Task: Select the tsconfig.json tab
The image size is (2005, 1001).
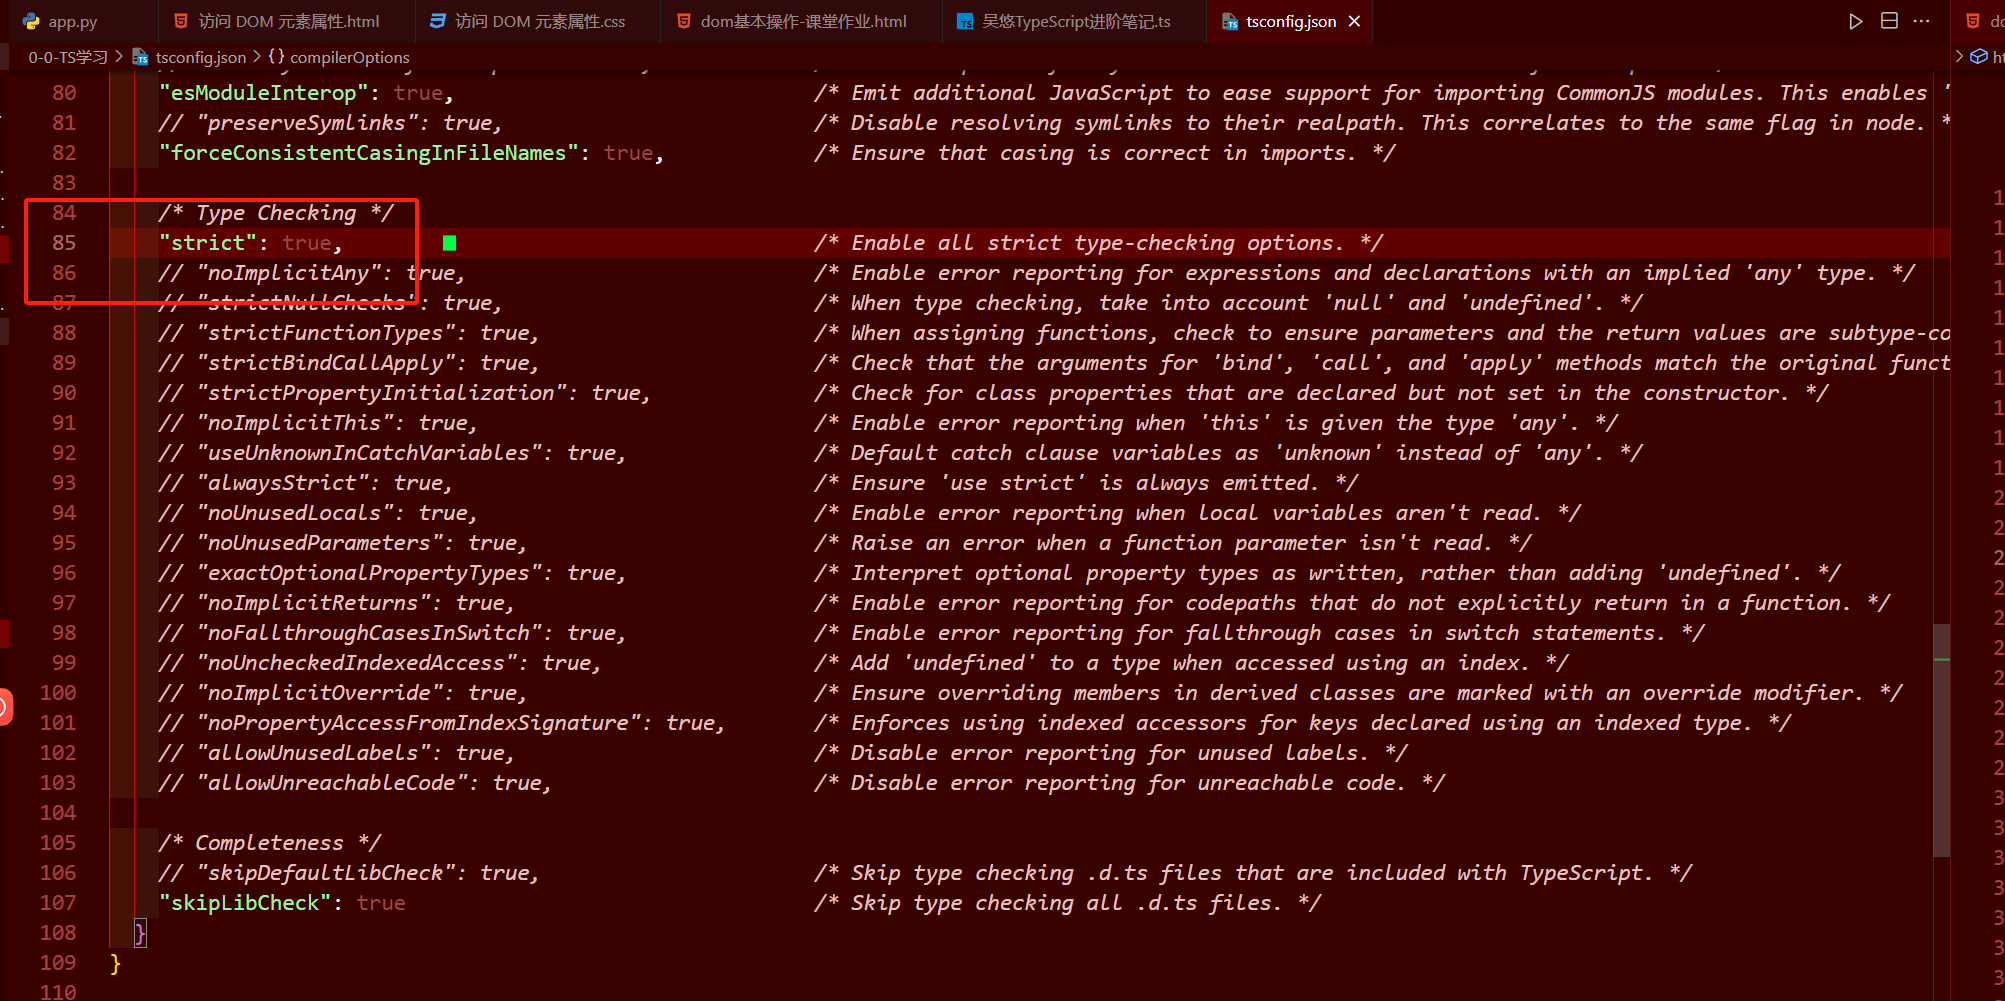Action: coord(1290,21)
